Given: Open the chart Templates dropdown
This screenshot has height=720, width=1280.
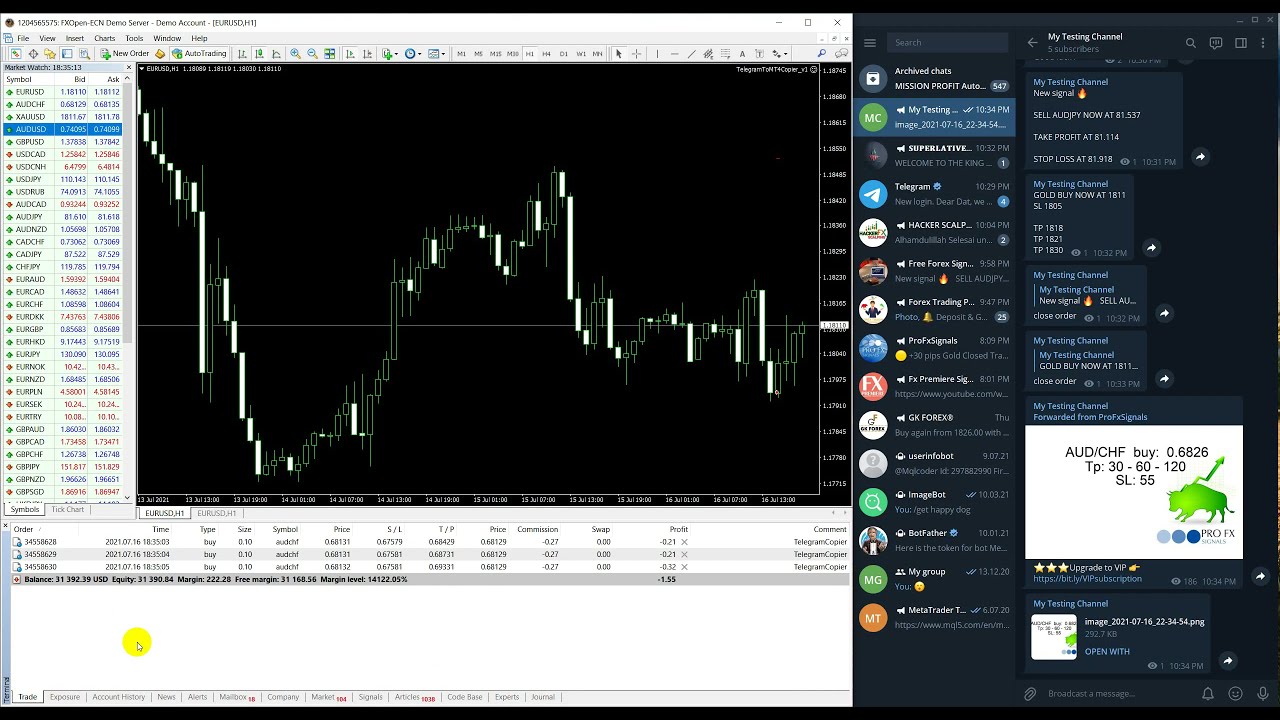Looking at the screenshot, I should (x=437, y=54).
